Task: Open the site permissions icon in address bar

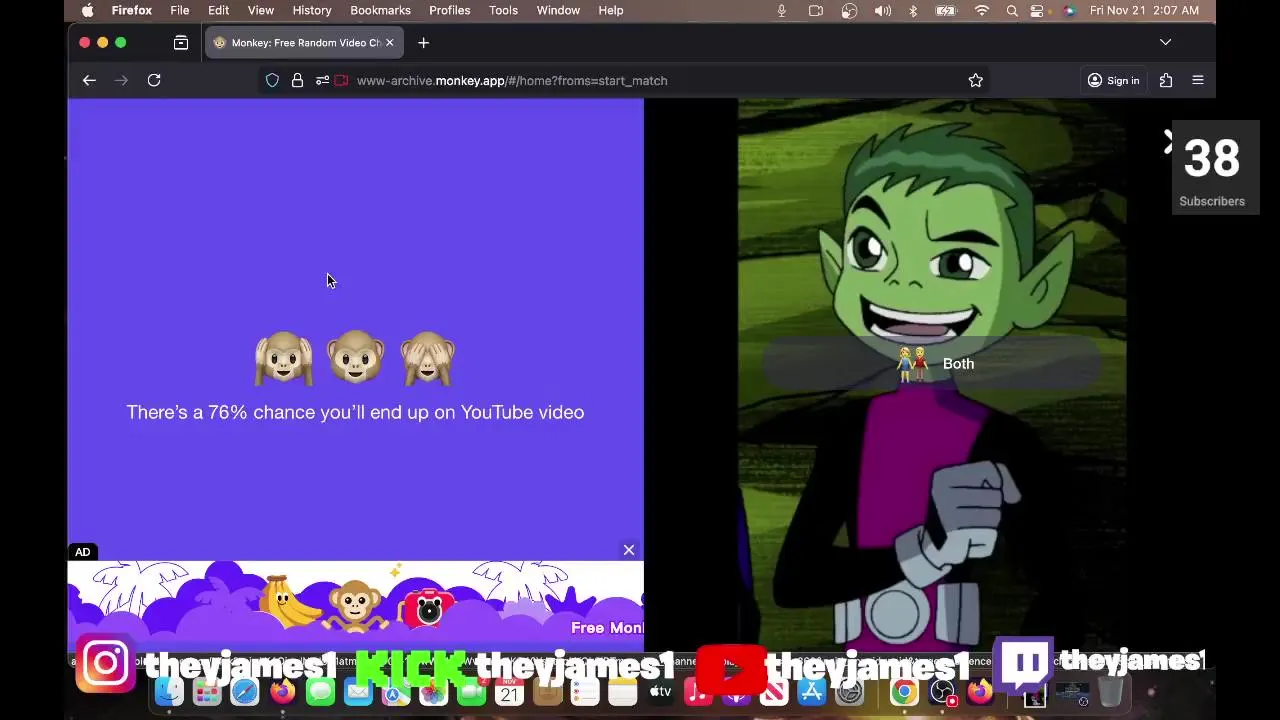Action: 322,80
